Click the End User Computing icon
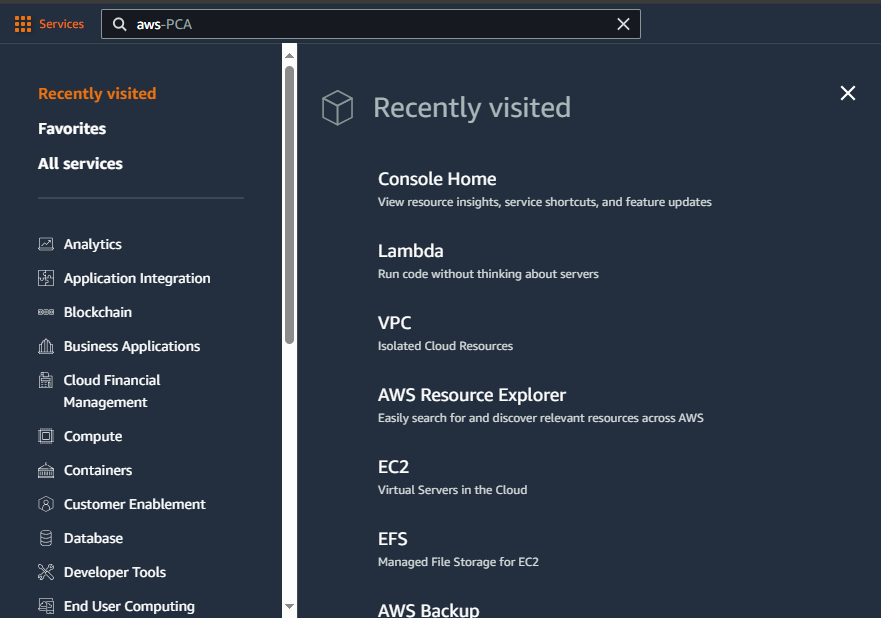The height and width of the screenshot is (618, 881). tap(46, 606)
